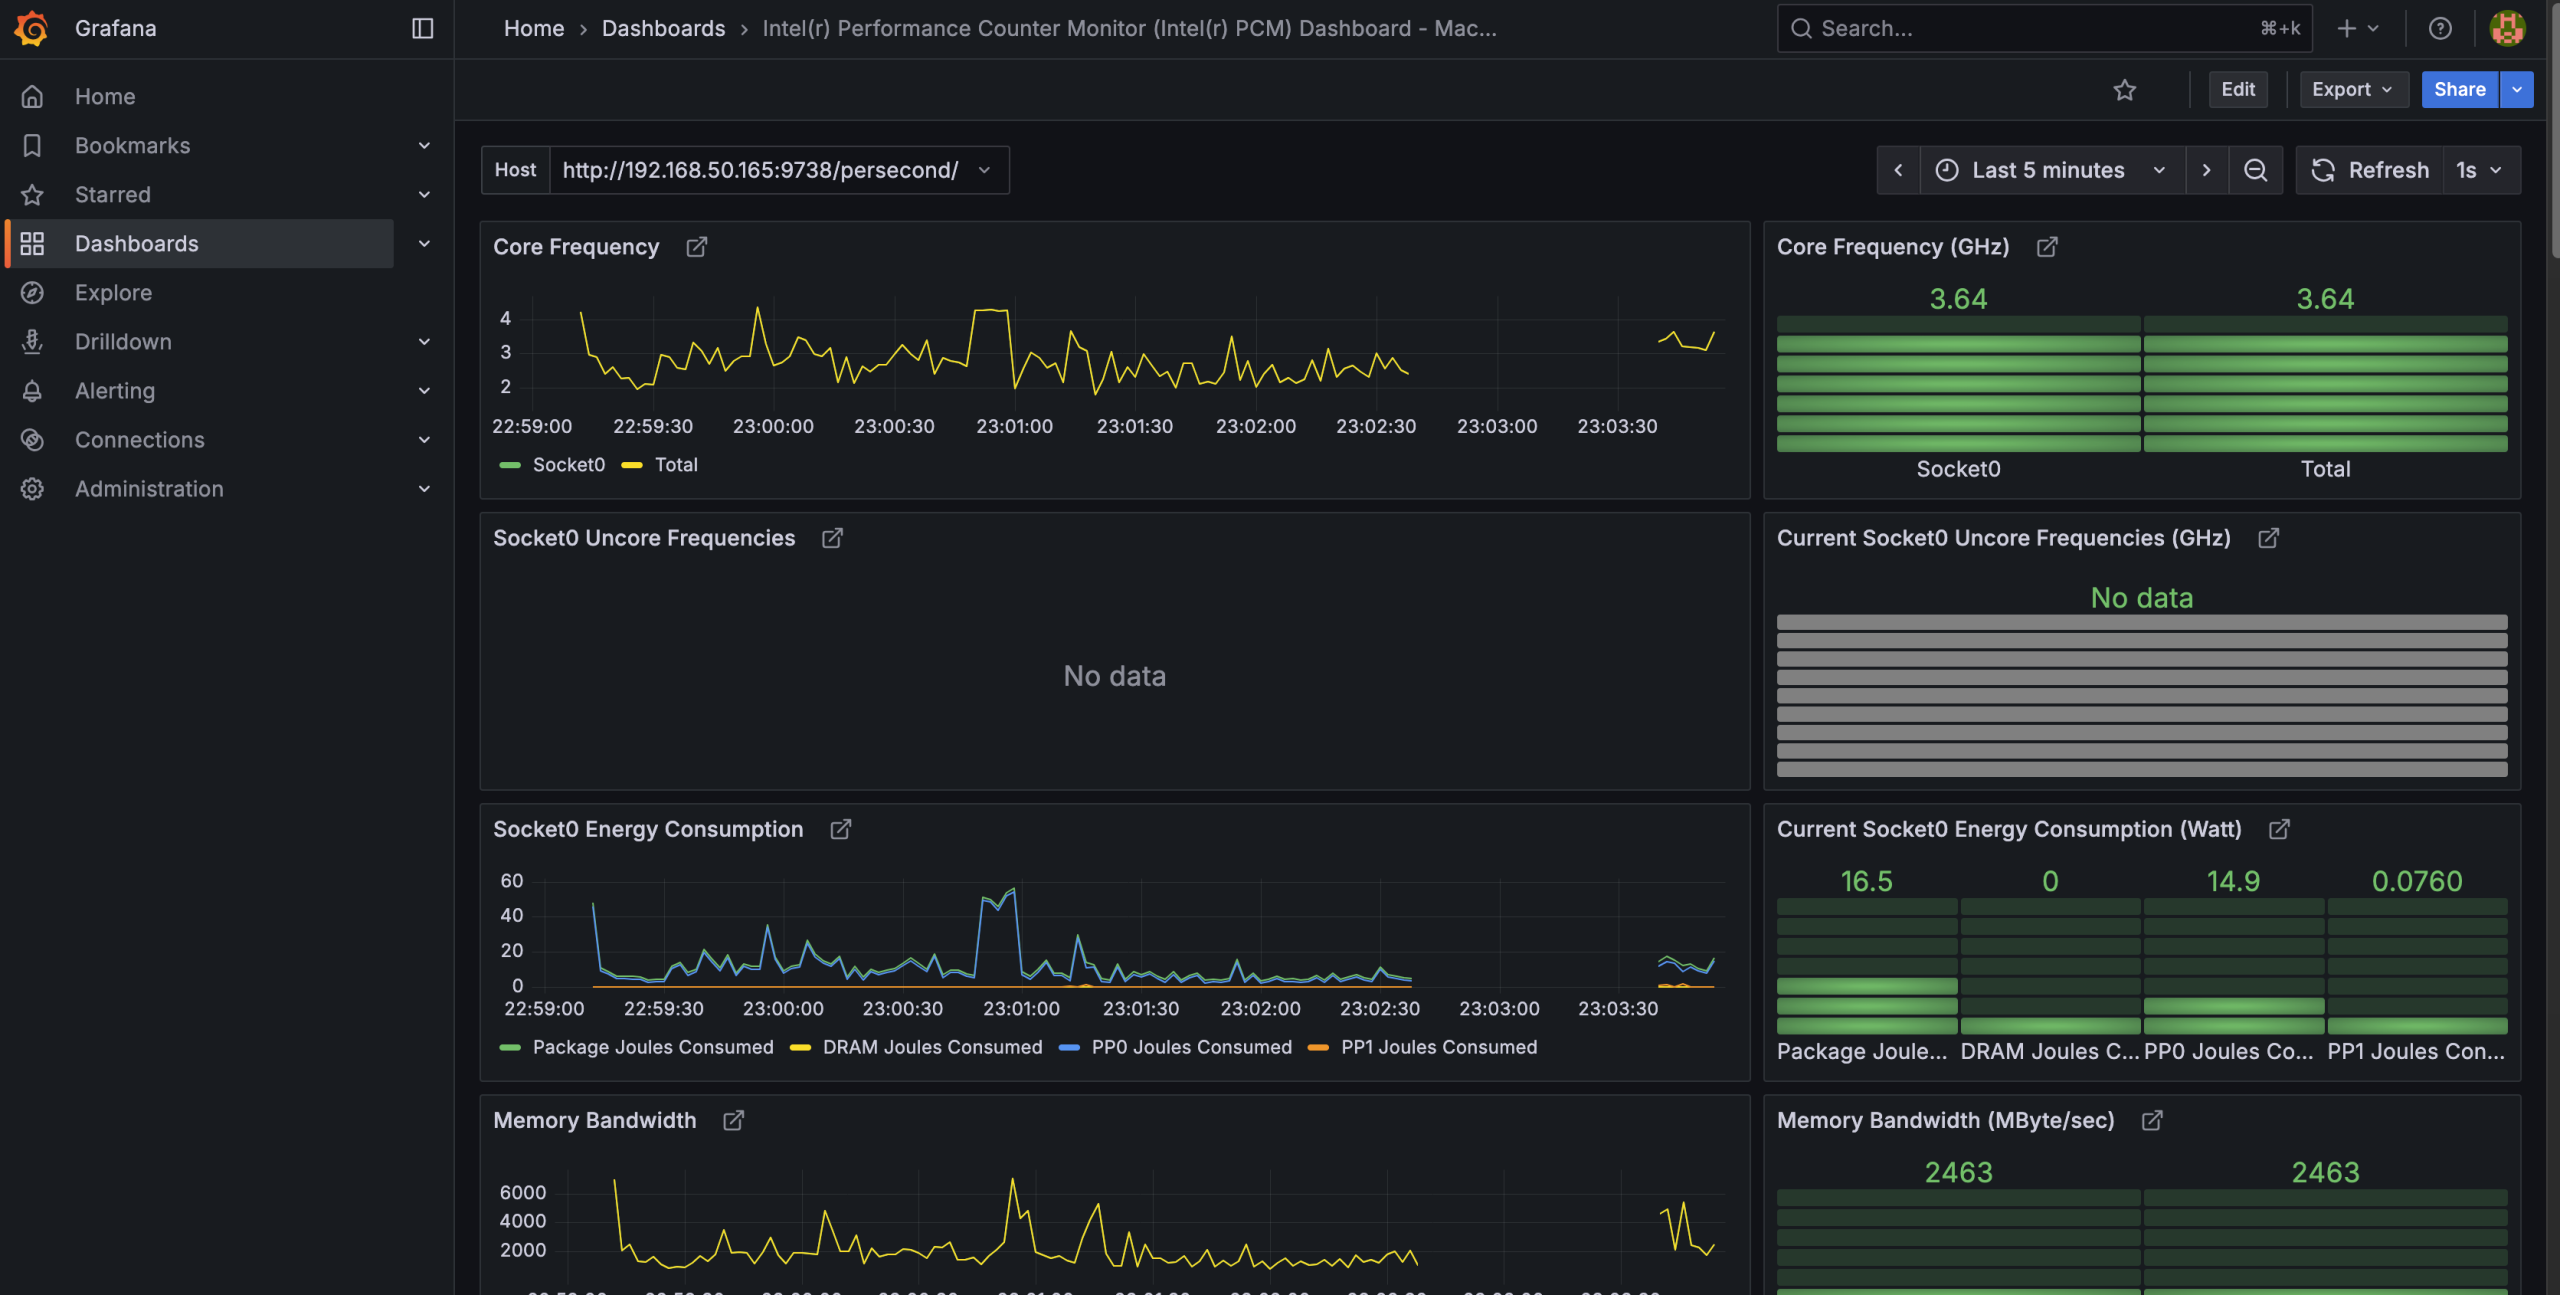Open Core Frequency panel external link icon
This screenshot has width=2560, height=1295.
[696, 247]
